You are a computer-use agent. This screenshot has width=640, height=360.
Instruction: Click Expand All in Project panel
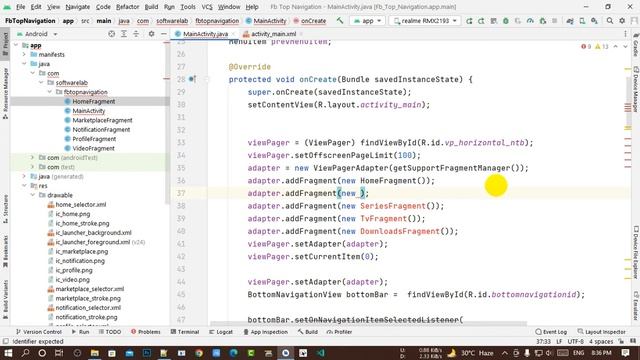click(x=124, y=34)
